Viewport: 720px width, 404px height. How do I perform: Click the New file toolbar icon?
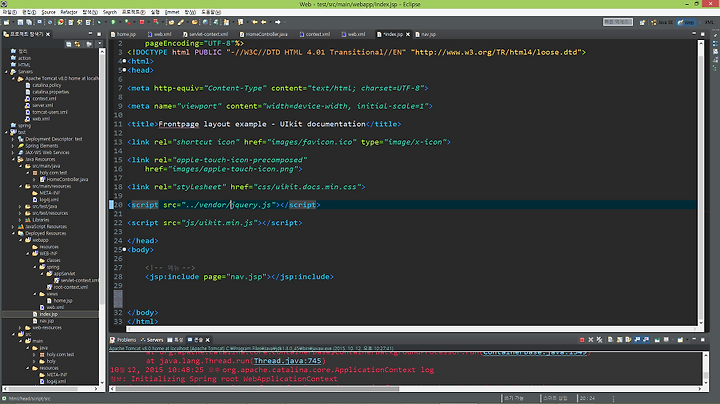[x=6, y=22]
